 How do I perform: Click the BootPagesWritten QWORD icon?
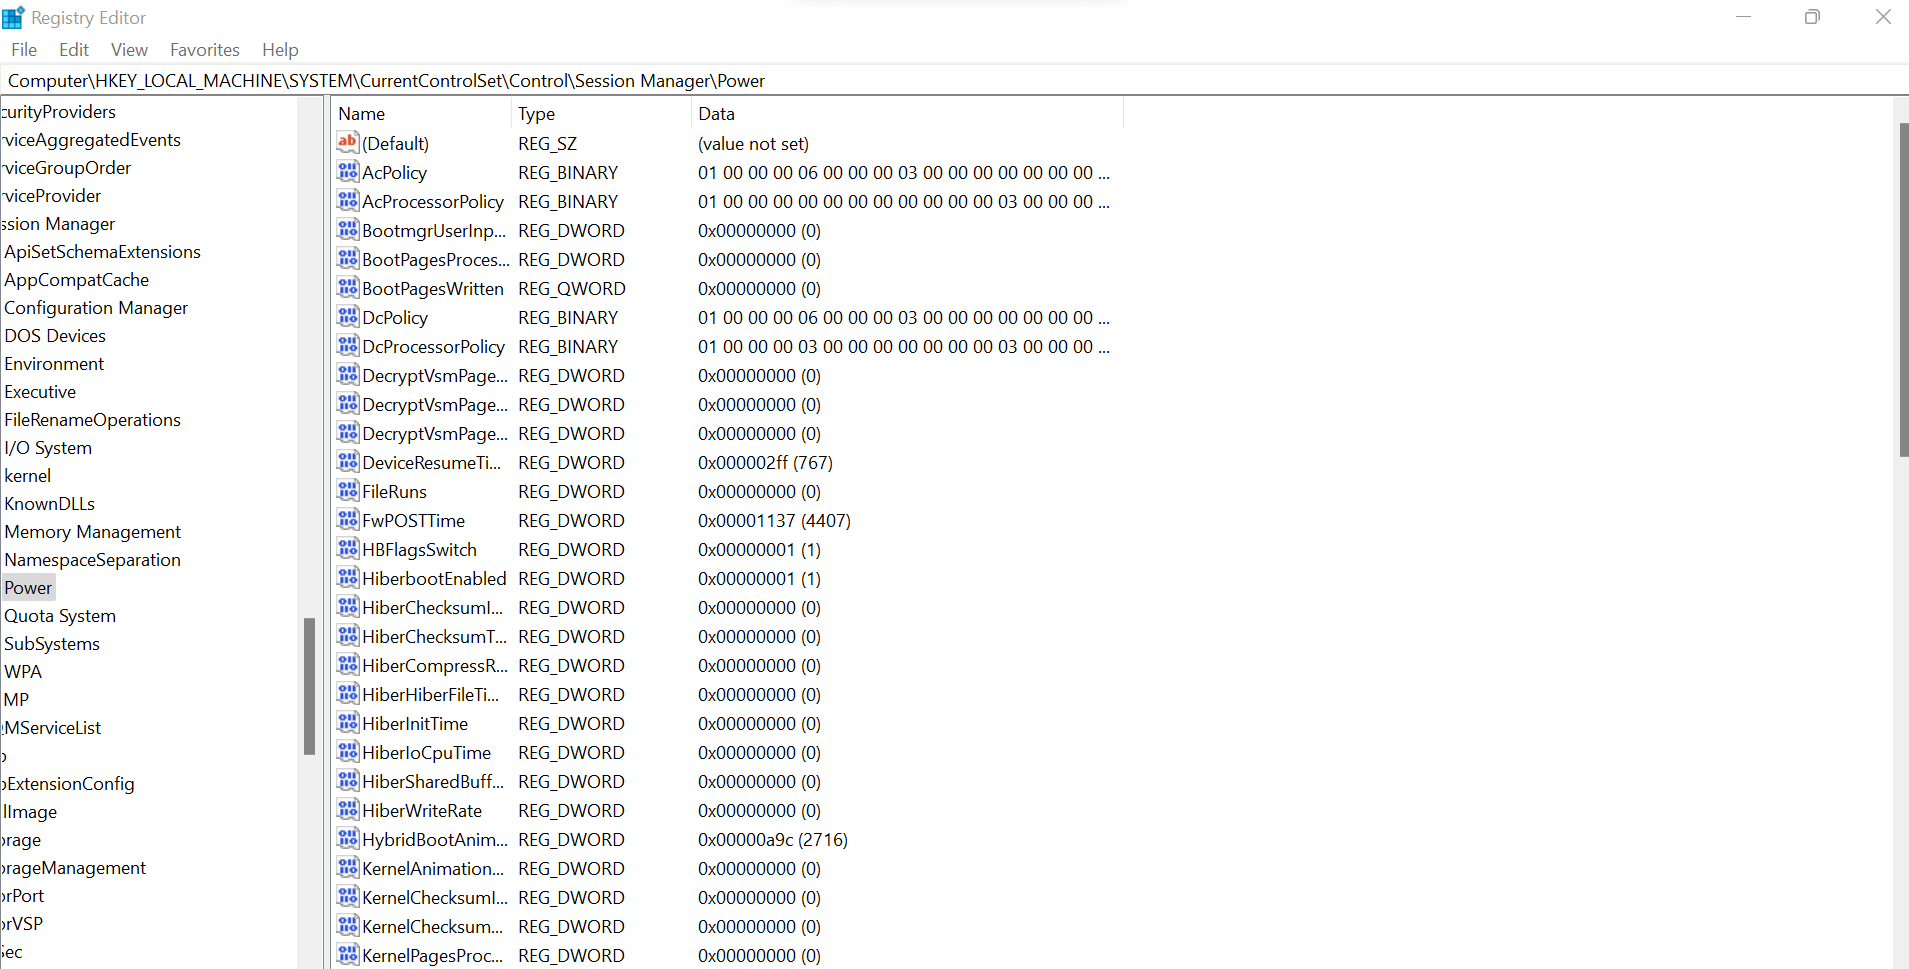347,288
